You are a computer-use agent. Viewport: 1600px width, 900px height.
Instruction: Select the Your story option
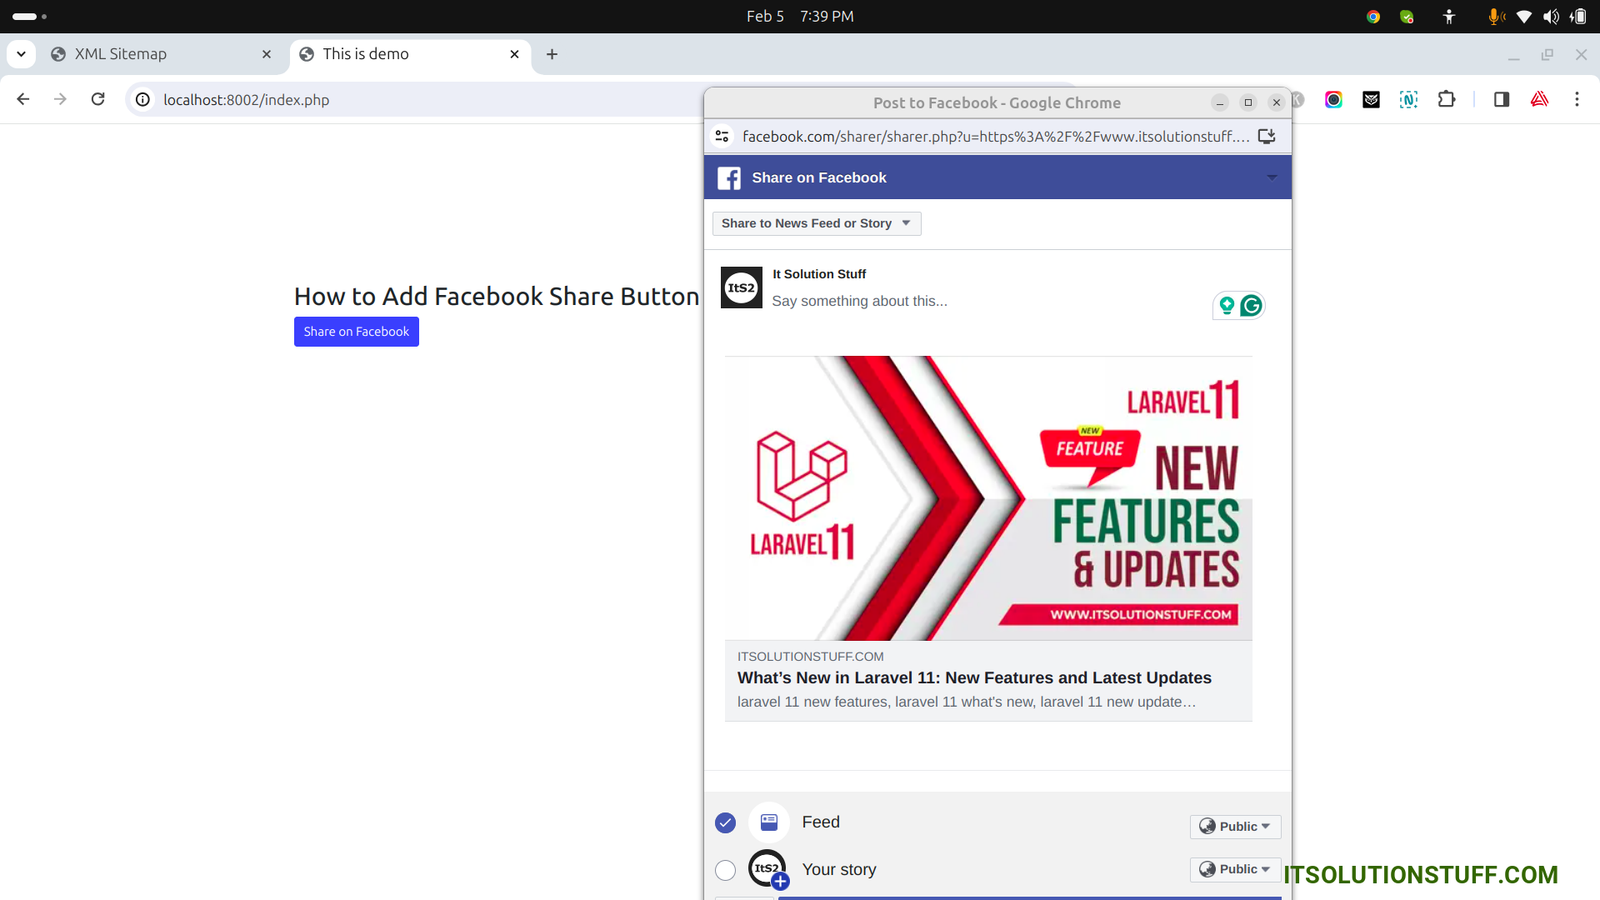(726, 870)
